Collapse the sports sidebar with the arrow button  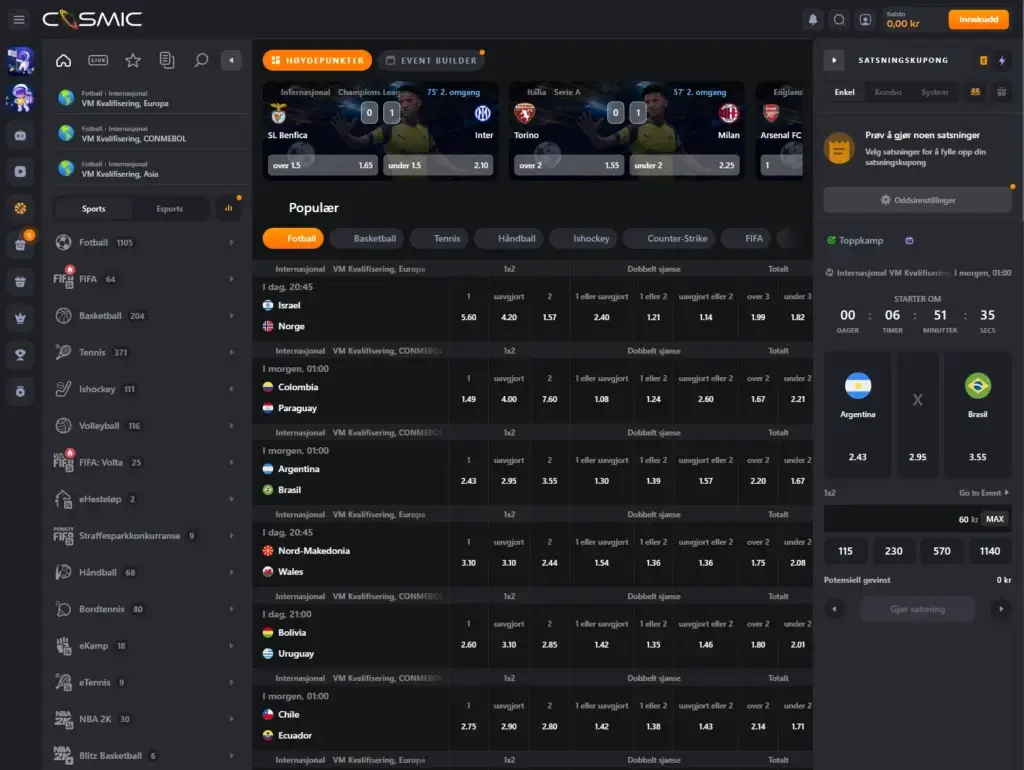click(231, 60)
